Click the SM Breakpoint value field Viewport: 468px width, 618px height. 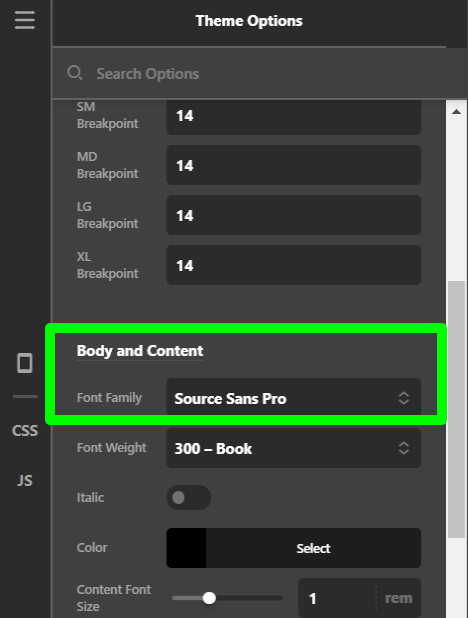[294, 116]
